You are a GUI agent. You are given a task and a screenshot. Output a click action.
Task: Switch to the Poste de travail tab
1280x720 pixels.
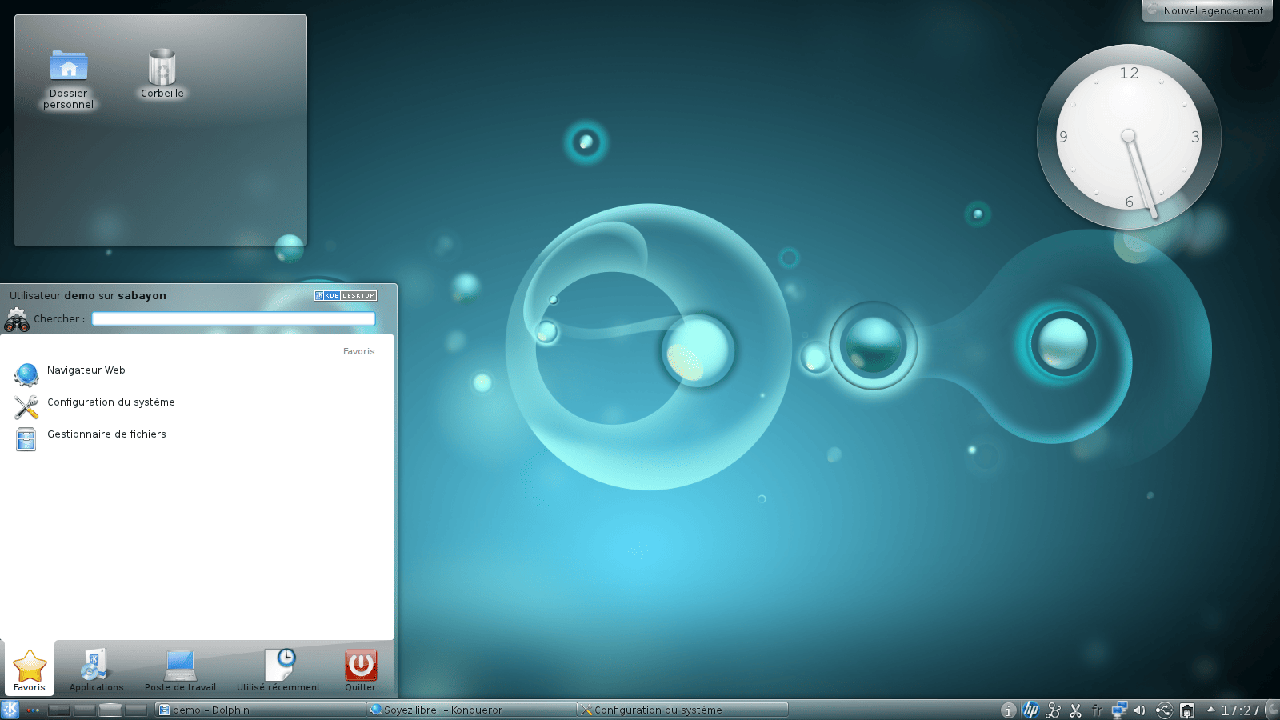pos(180,670)
